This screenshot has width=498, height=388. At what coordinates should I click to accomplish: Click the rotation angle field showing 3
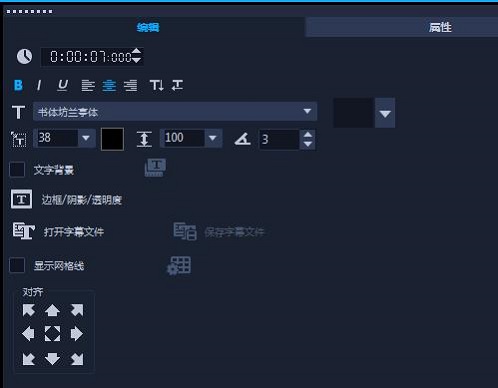(x=279, y=140)
